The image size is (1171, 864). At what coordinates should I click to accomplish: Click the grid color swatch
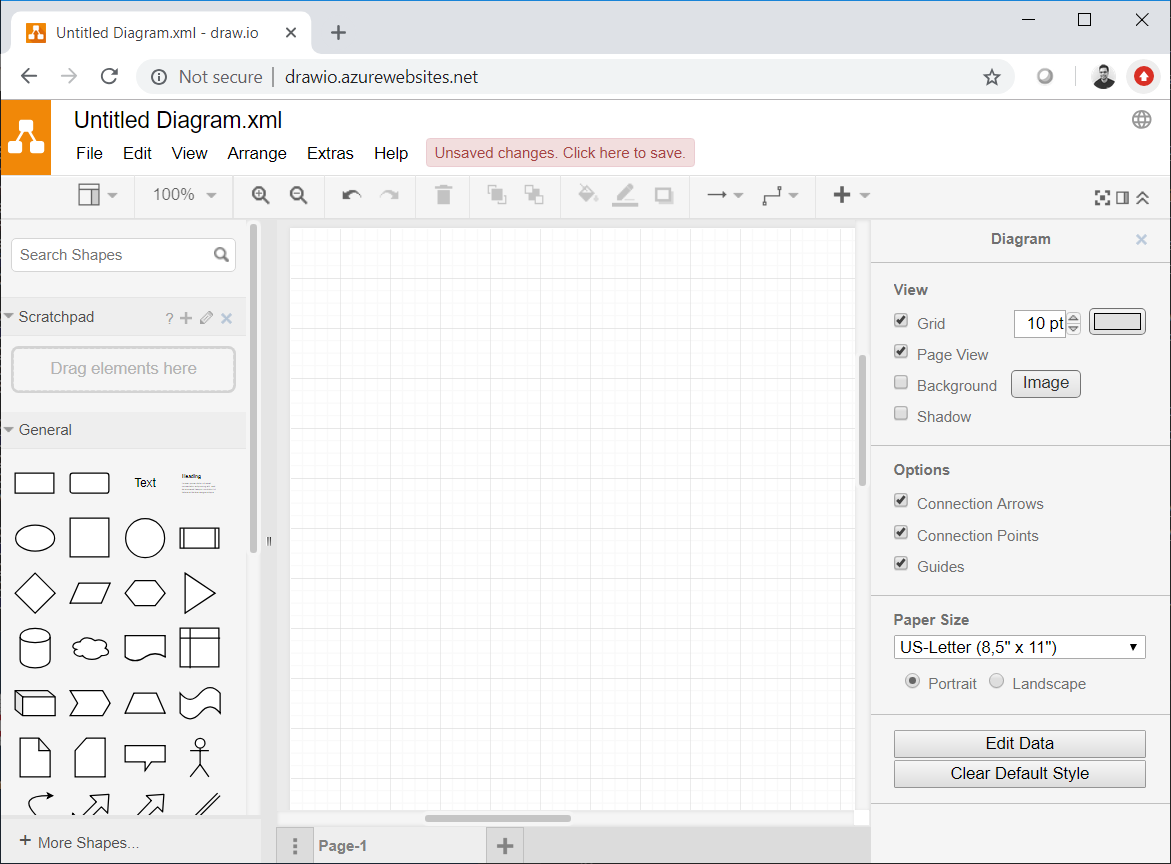[1117, 322]
